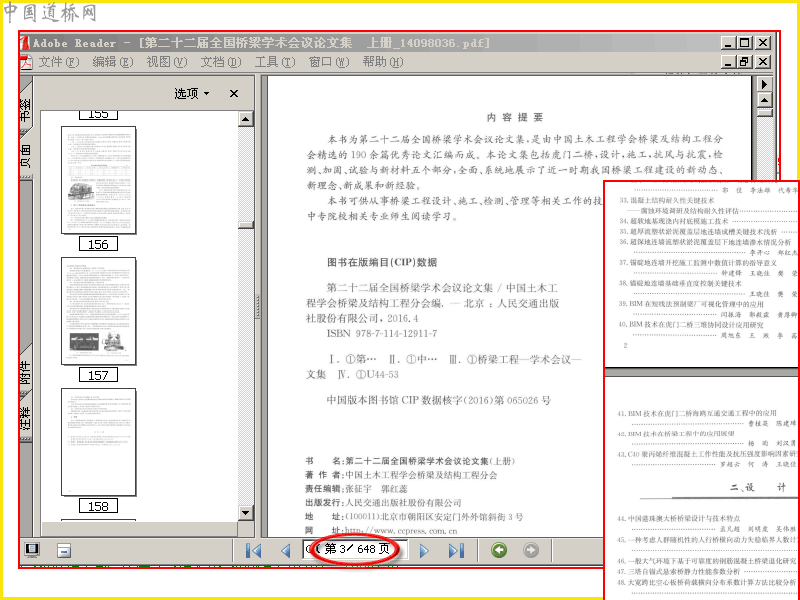This screenshot has width=800, height=600.
Task: Open the 工具 menu
Action: tap(275, 62)
